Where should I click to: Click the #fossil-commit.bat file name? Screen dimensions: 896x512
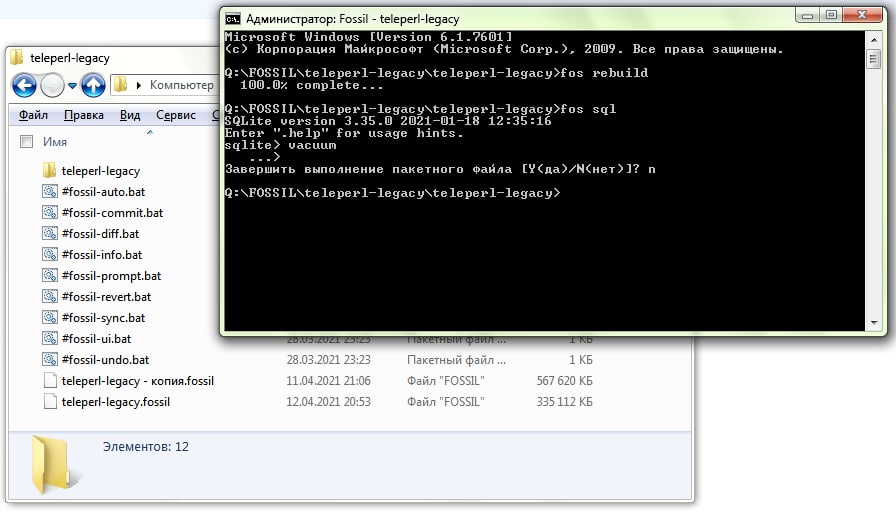point(112,213)
